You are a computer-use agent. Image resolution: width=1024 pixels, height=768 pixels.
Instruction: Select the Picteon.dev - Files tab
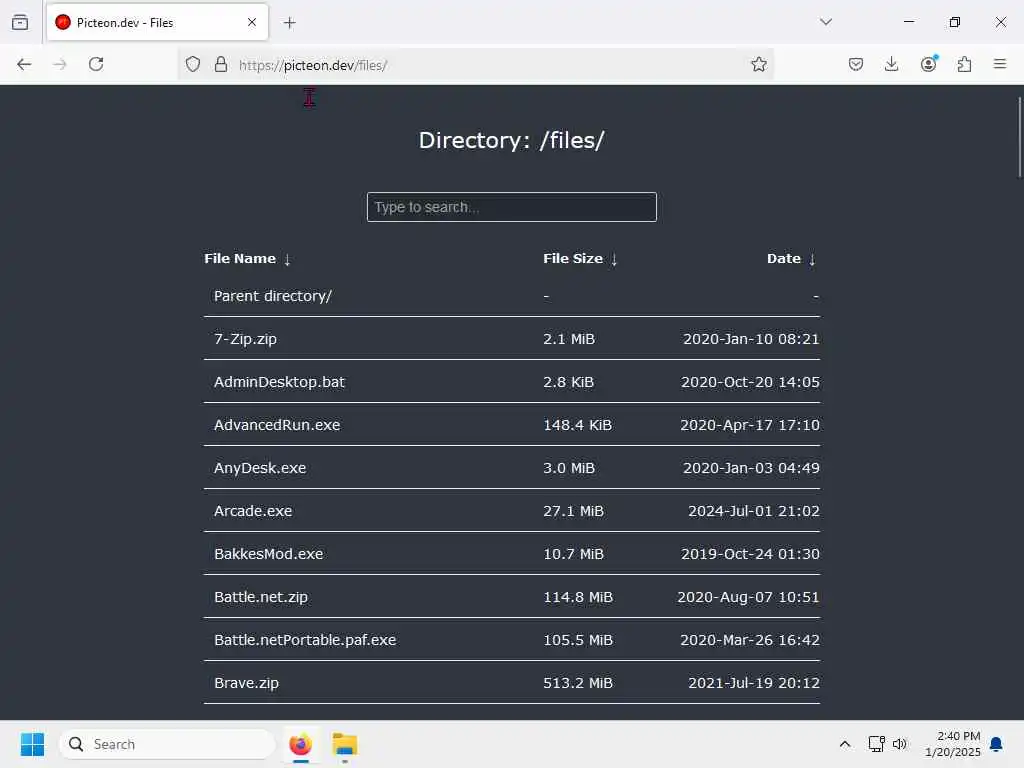(x=157, y=23)
